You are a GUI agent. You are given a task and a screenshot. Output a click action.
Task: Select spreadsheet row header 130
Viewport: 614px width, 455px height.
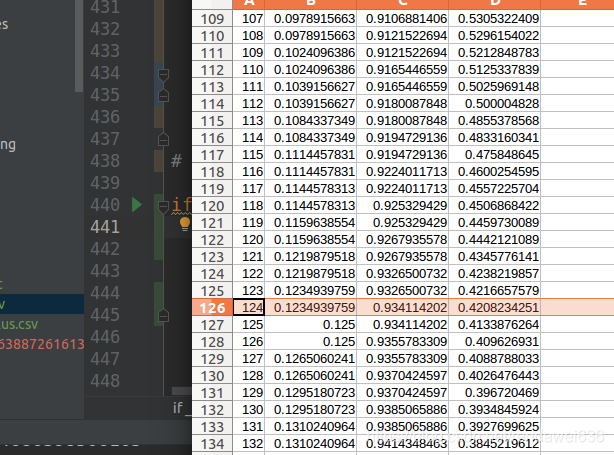[x=212, y=376]
